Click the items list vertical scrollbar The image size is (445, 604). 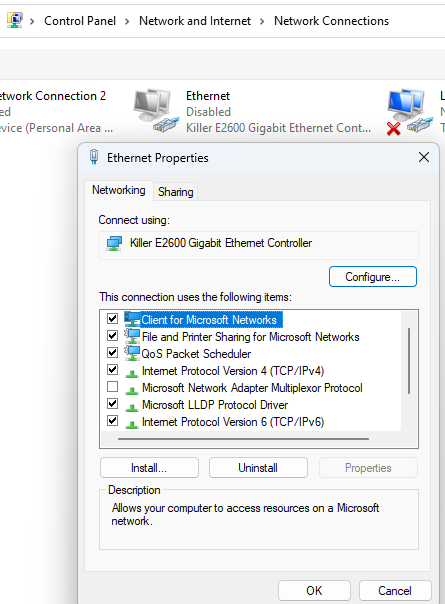409,361
